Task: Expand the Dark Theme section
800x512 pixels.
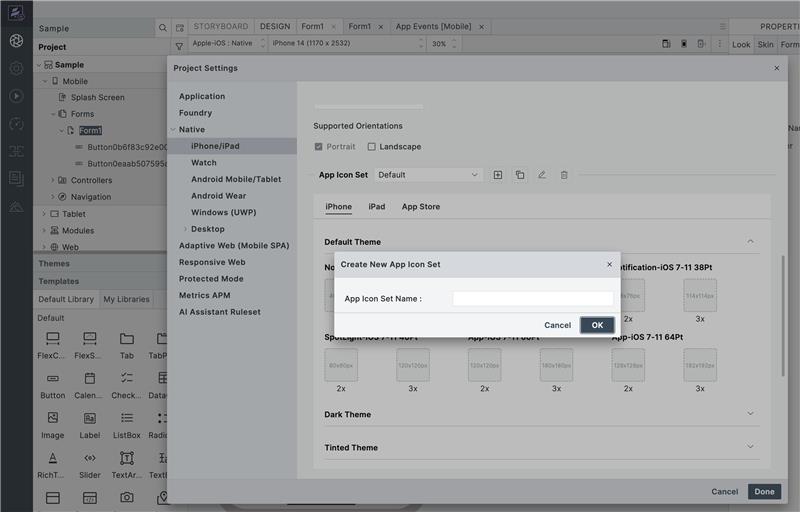Action: point(750,414)
